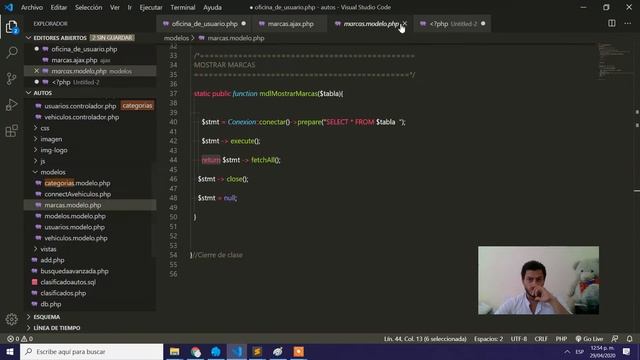Open the Editar menu
640x360 pixels.
pyautogui.click(x=59, y=7)
